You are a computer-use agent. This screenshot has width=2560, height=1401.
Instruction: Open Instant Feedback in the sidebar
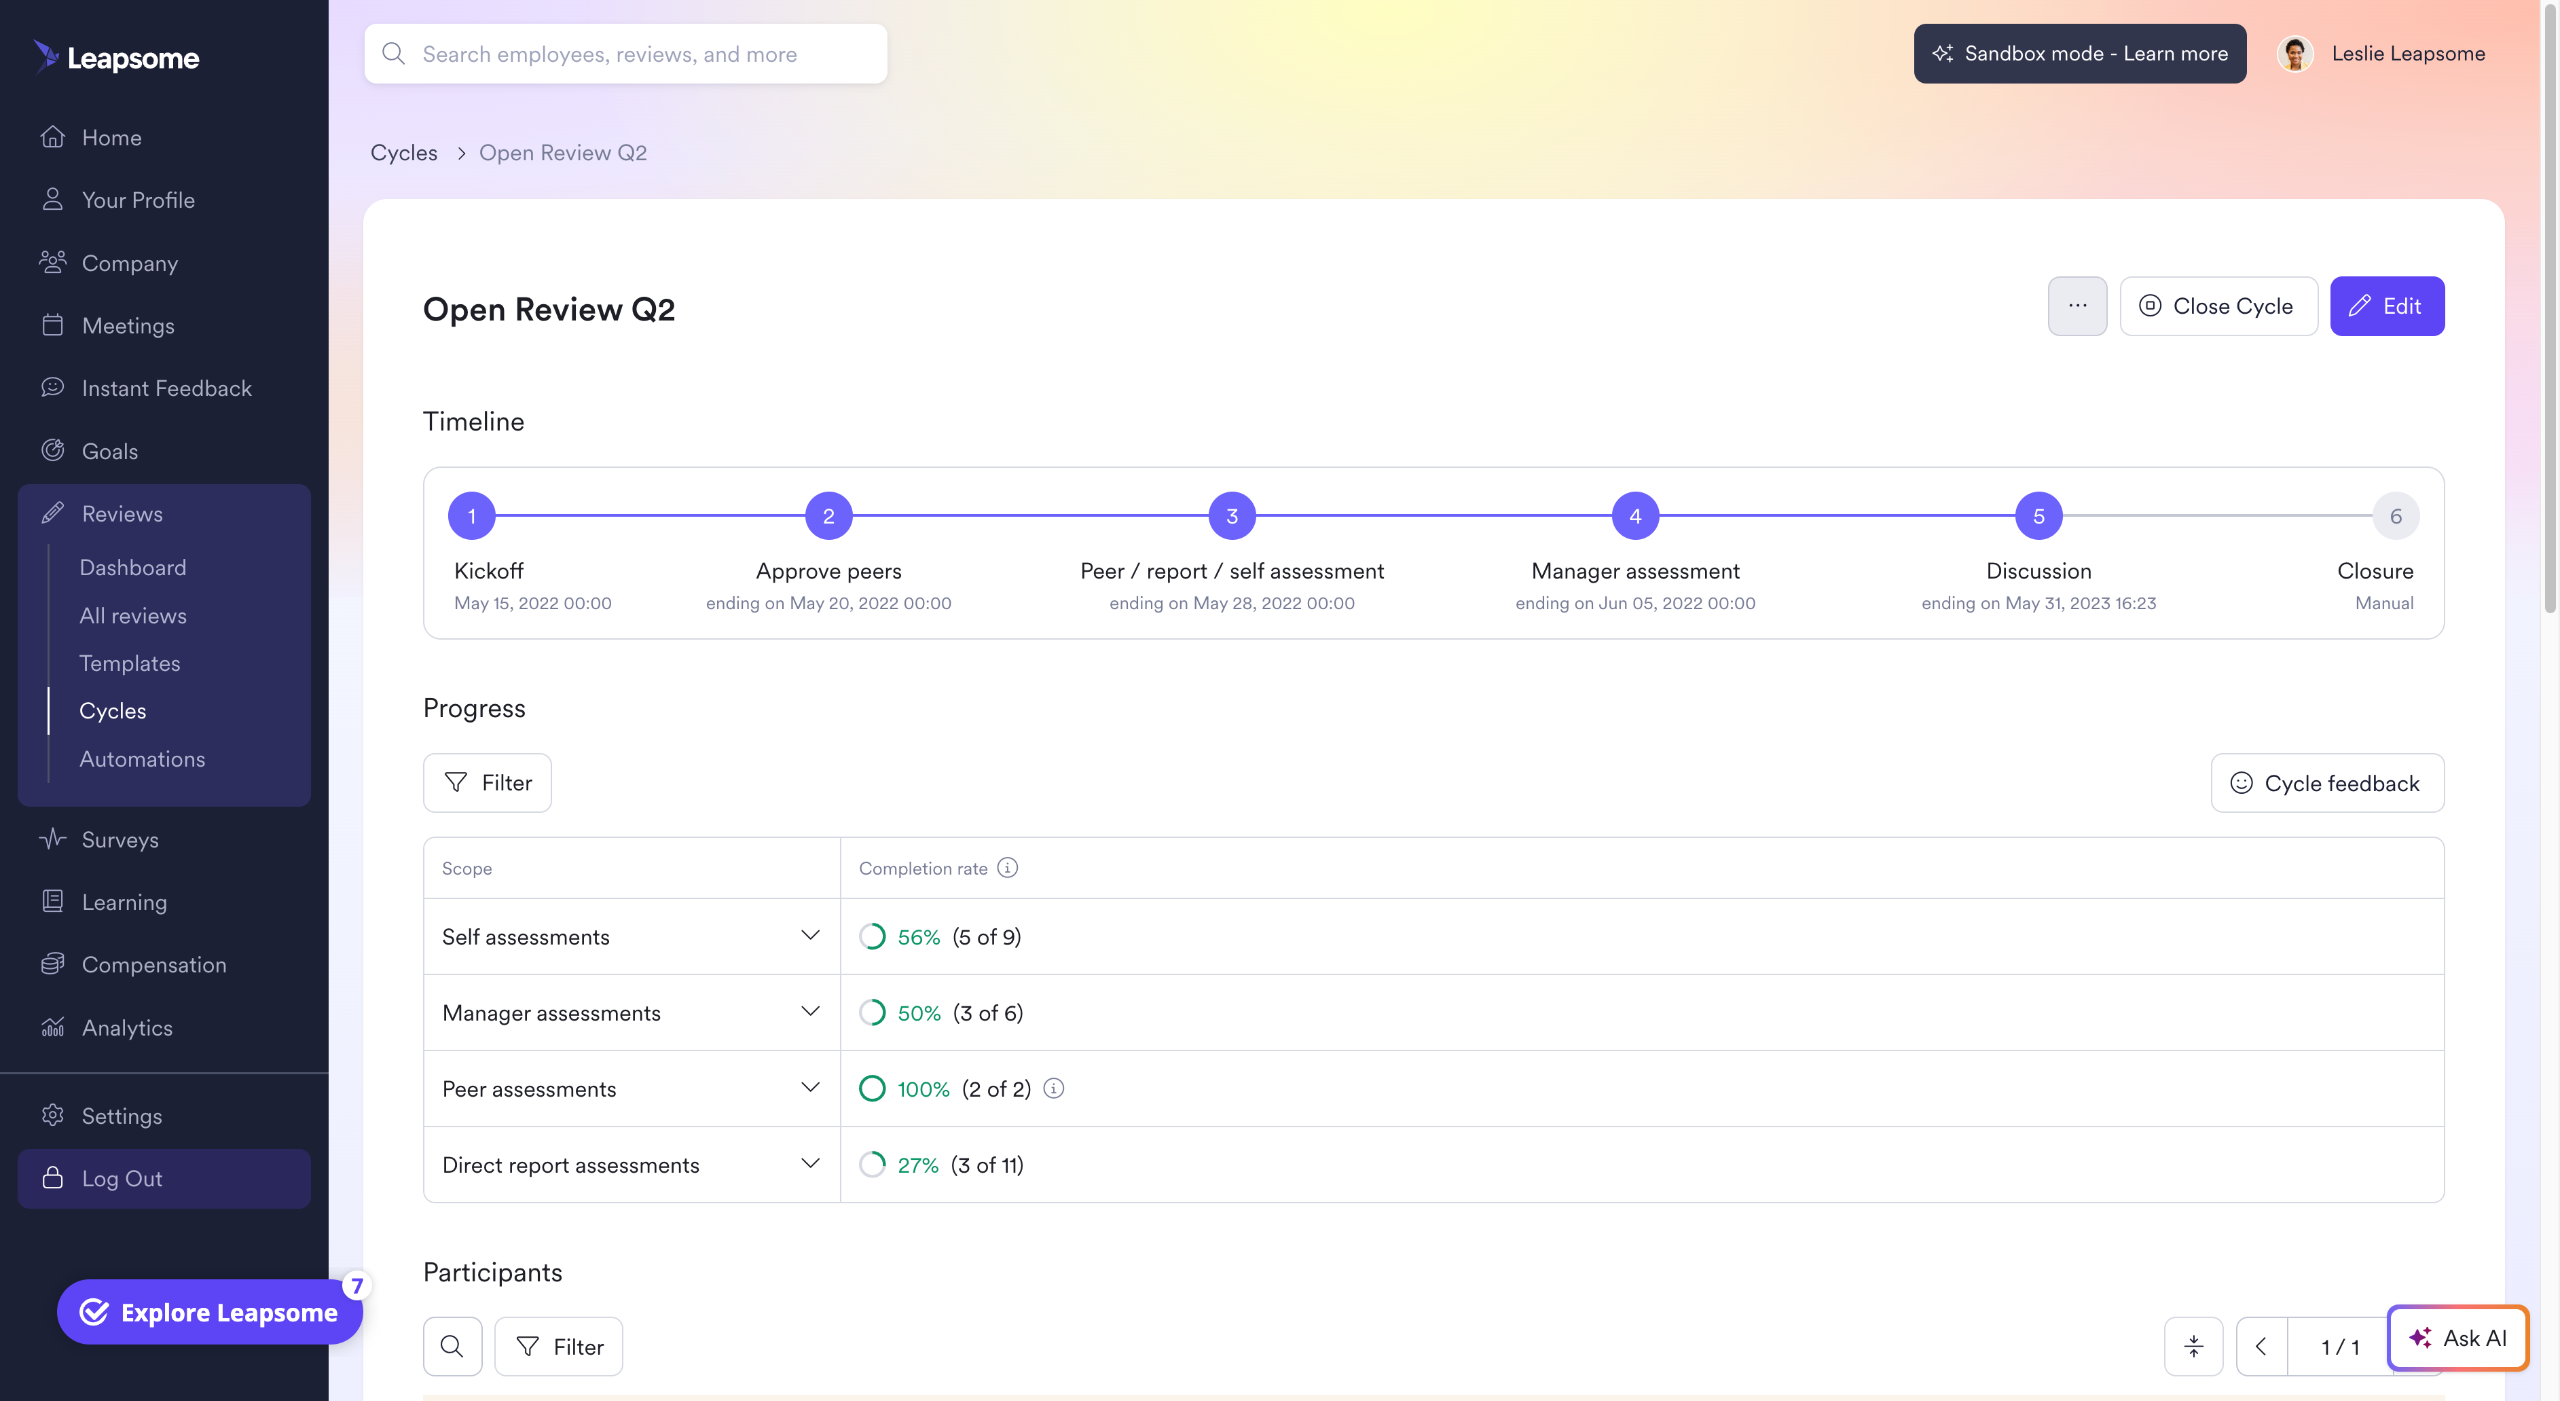pyautogui.click(x=166, y=388)
